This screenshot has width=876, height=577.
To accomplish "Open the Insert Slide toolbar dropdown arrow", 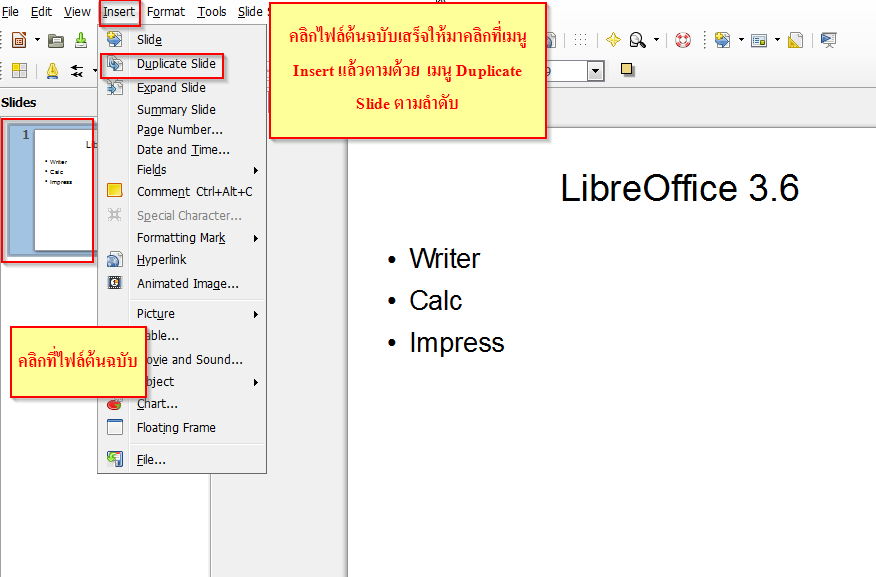I will tap(741, 40).
